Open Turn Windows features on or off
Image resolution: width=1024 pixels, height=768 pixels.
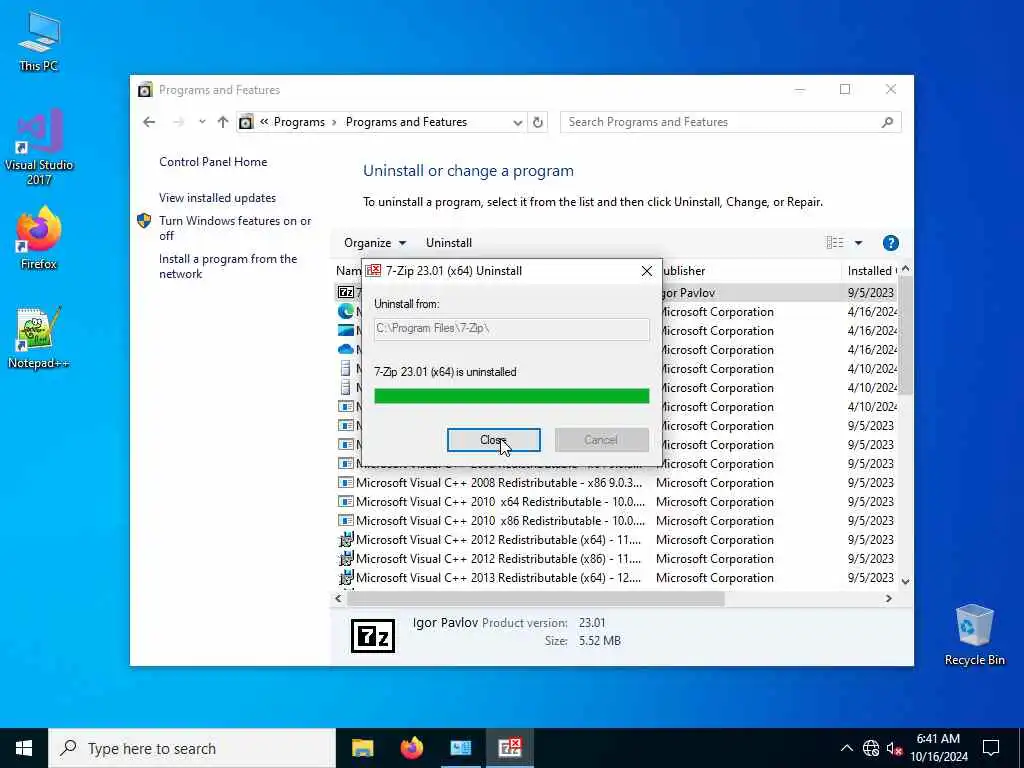coord(235,228)
